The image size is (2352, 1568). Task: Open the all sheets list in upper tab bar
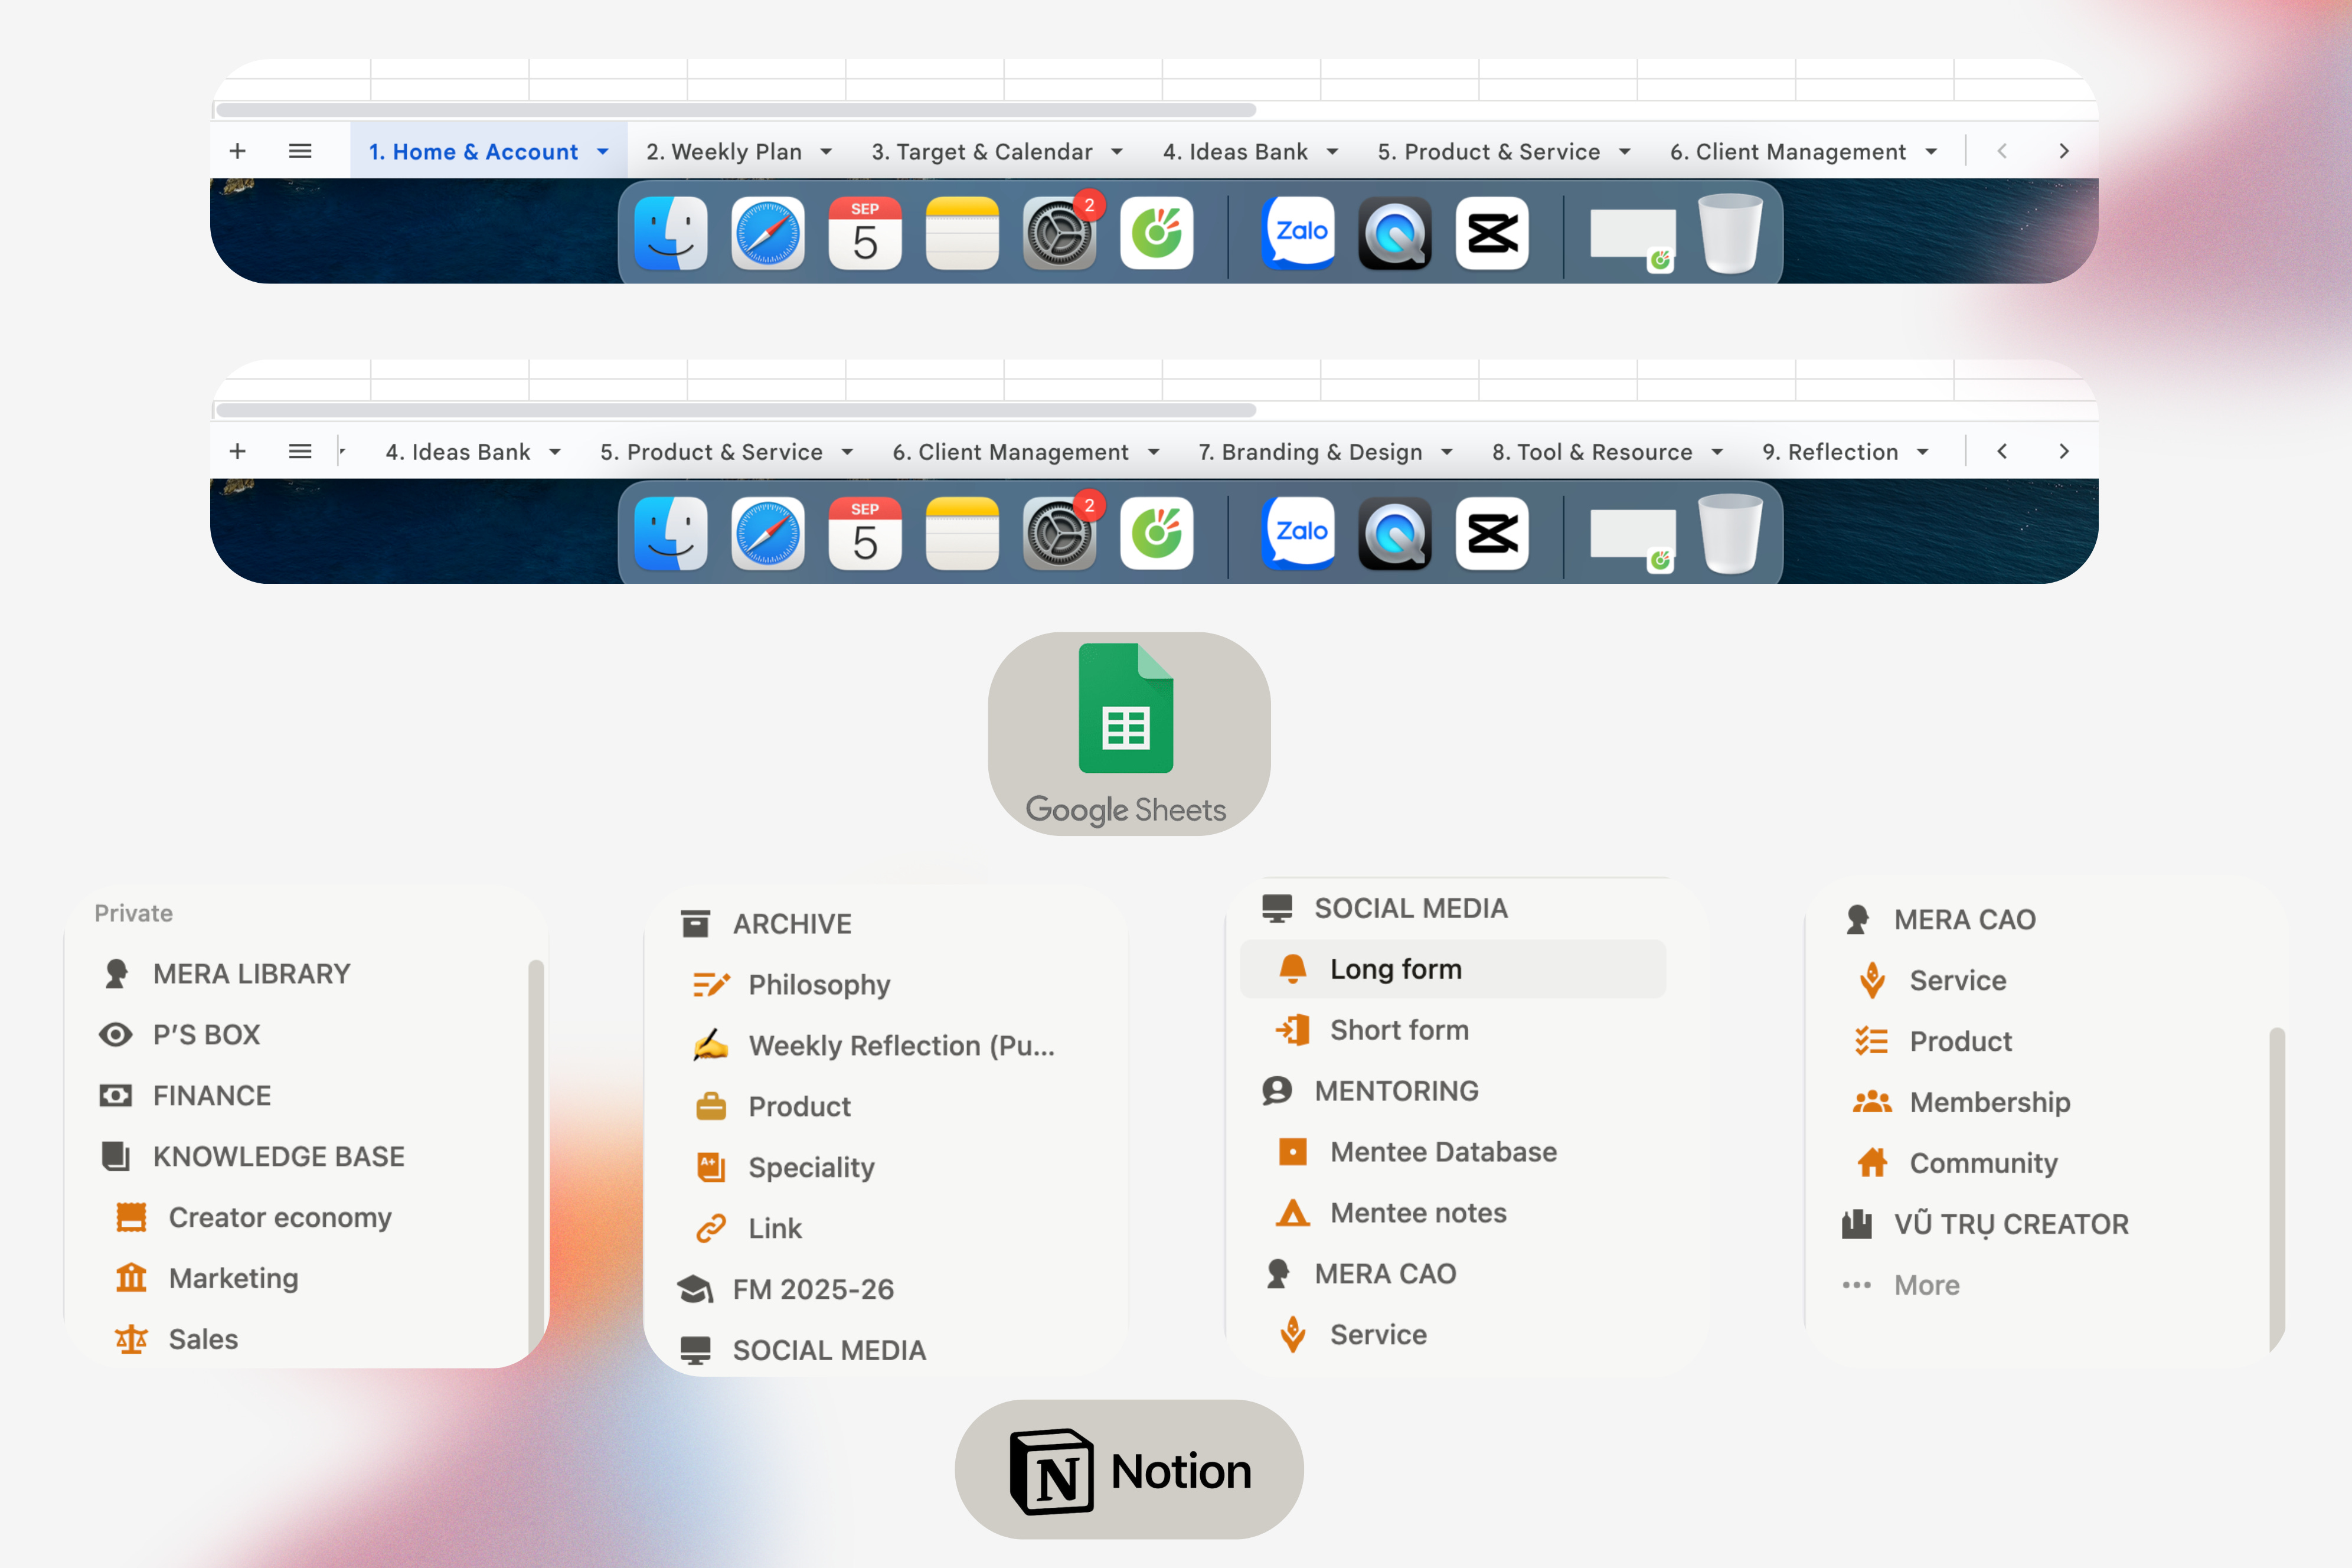[x=300, y=151]
